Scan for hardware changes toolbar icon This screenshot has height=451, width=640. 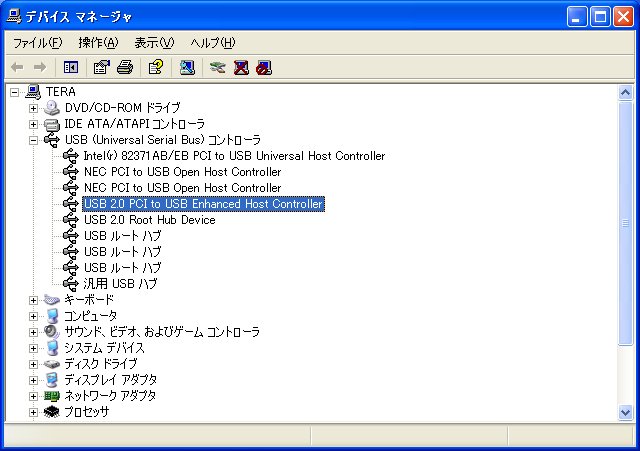187,67
